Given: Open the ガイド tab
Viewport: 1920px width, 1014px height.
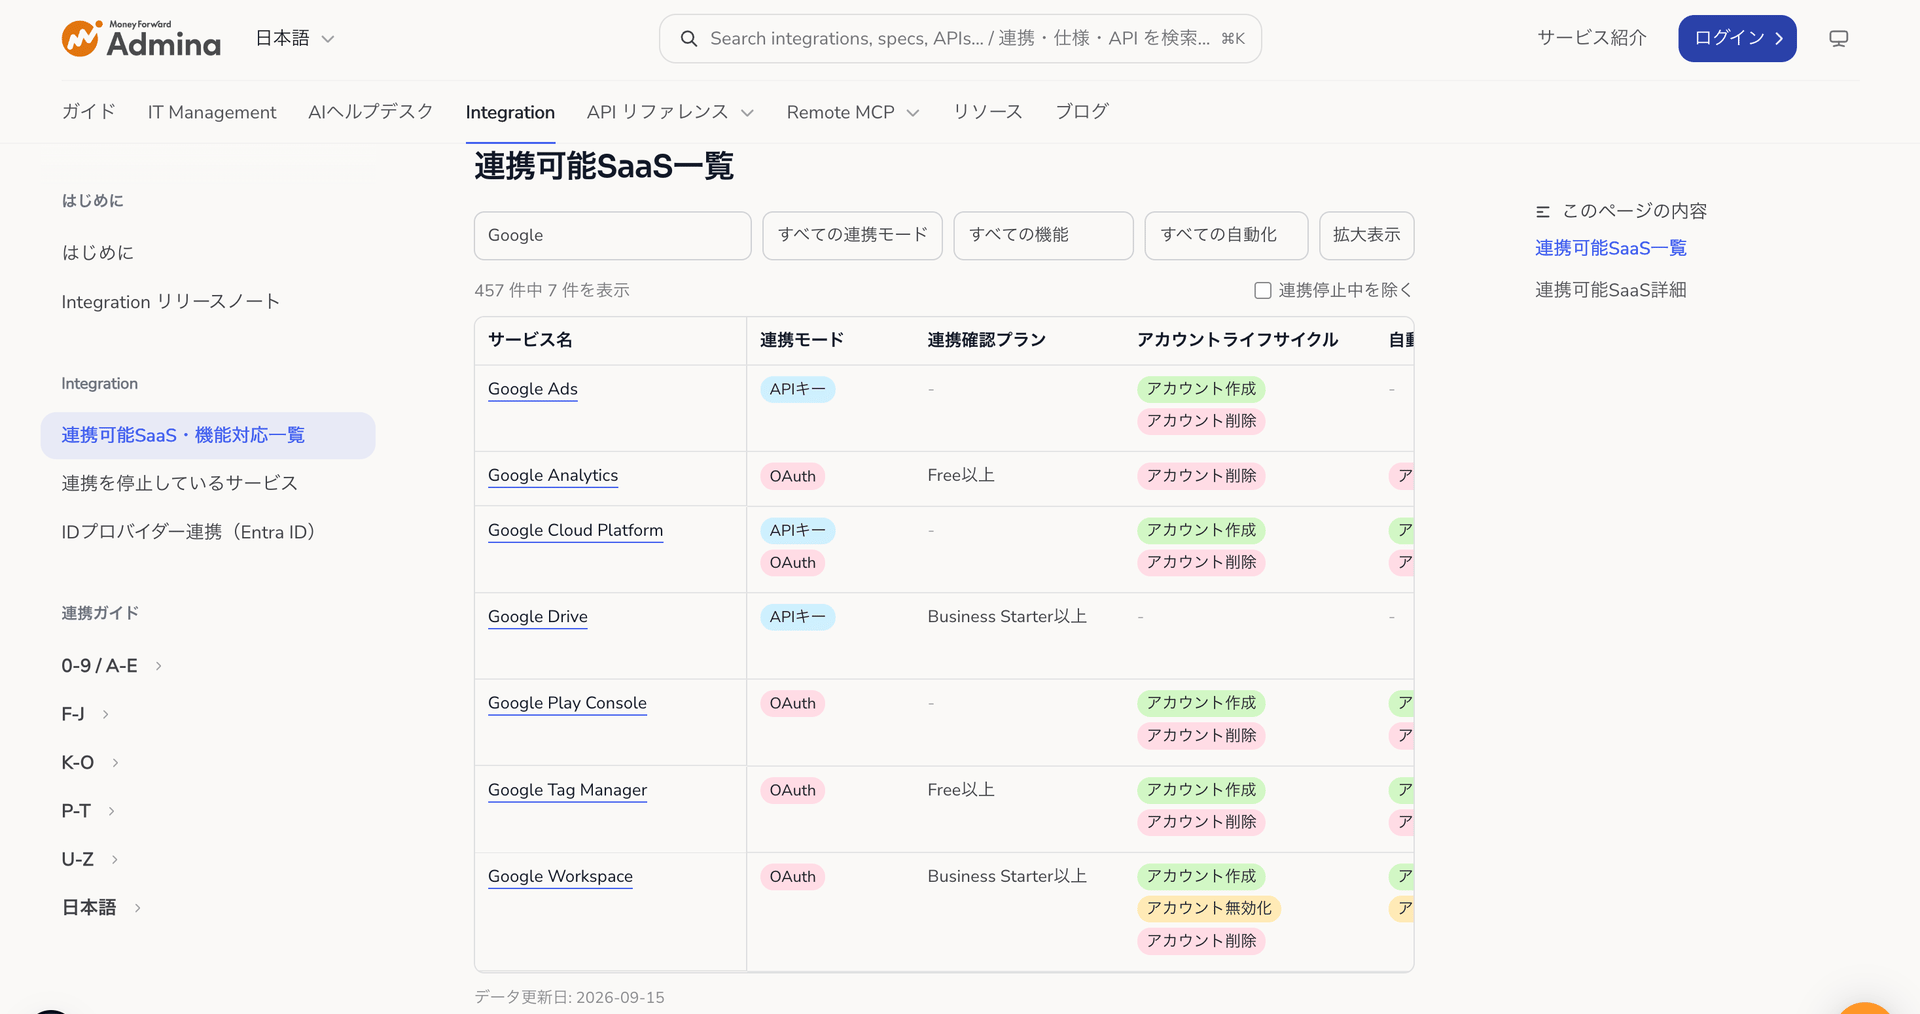Looking at the screenshot, I should click(89, 112).
